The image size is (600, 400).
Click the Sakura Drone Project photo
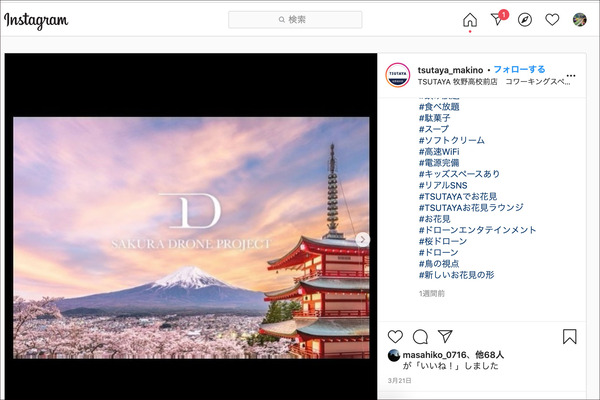click(x=191, y=238)
